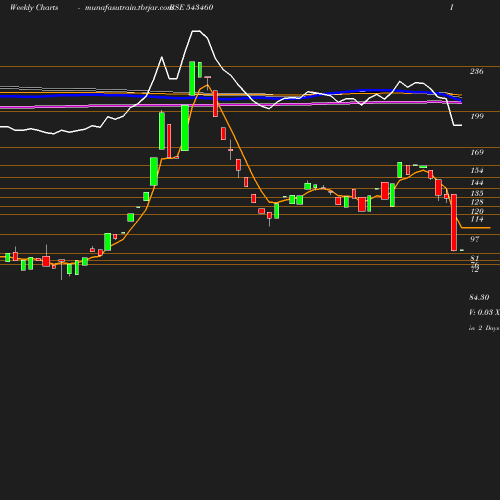Click the 120 price level label

477,211
